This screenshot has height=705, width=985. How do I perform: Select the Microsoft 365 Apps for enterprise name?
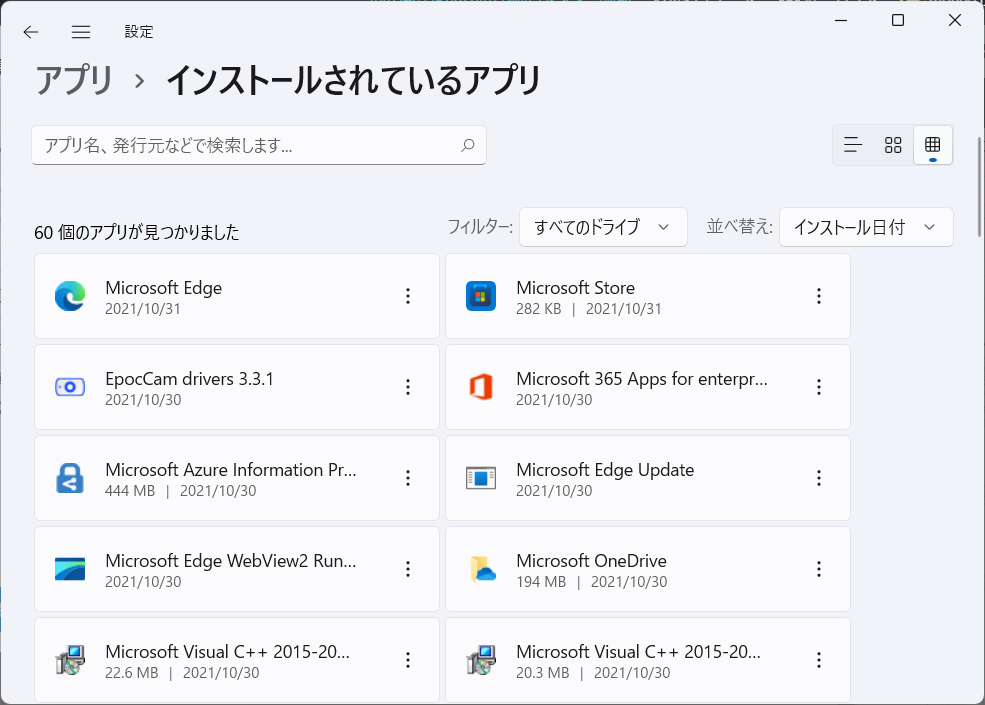(641, 379)
